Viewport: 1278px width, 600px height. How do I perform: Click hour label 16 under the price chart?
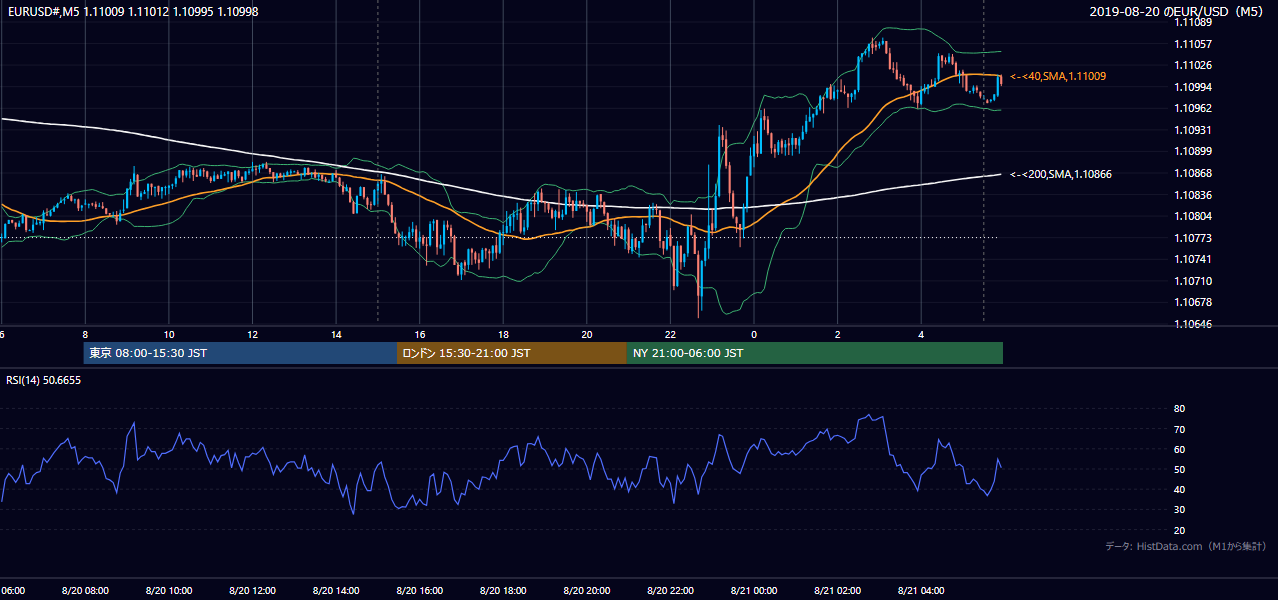[x=420, y=334]
